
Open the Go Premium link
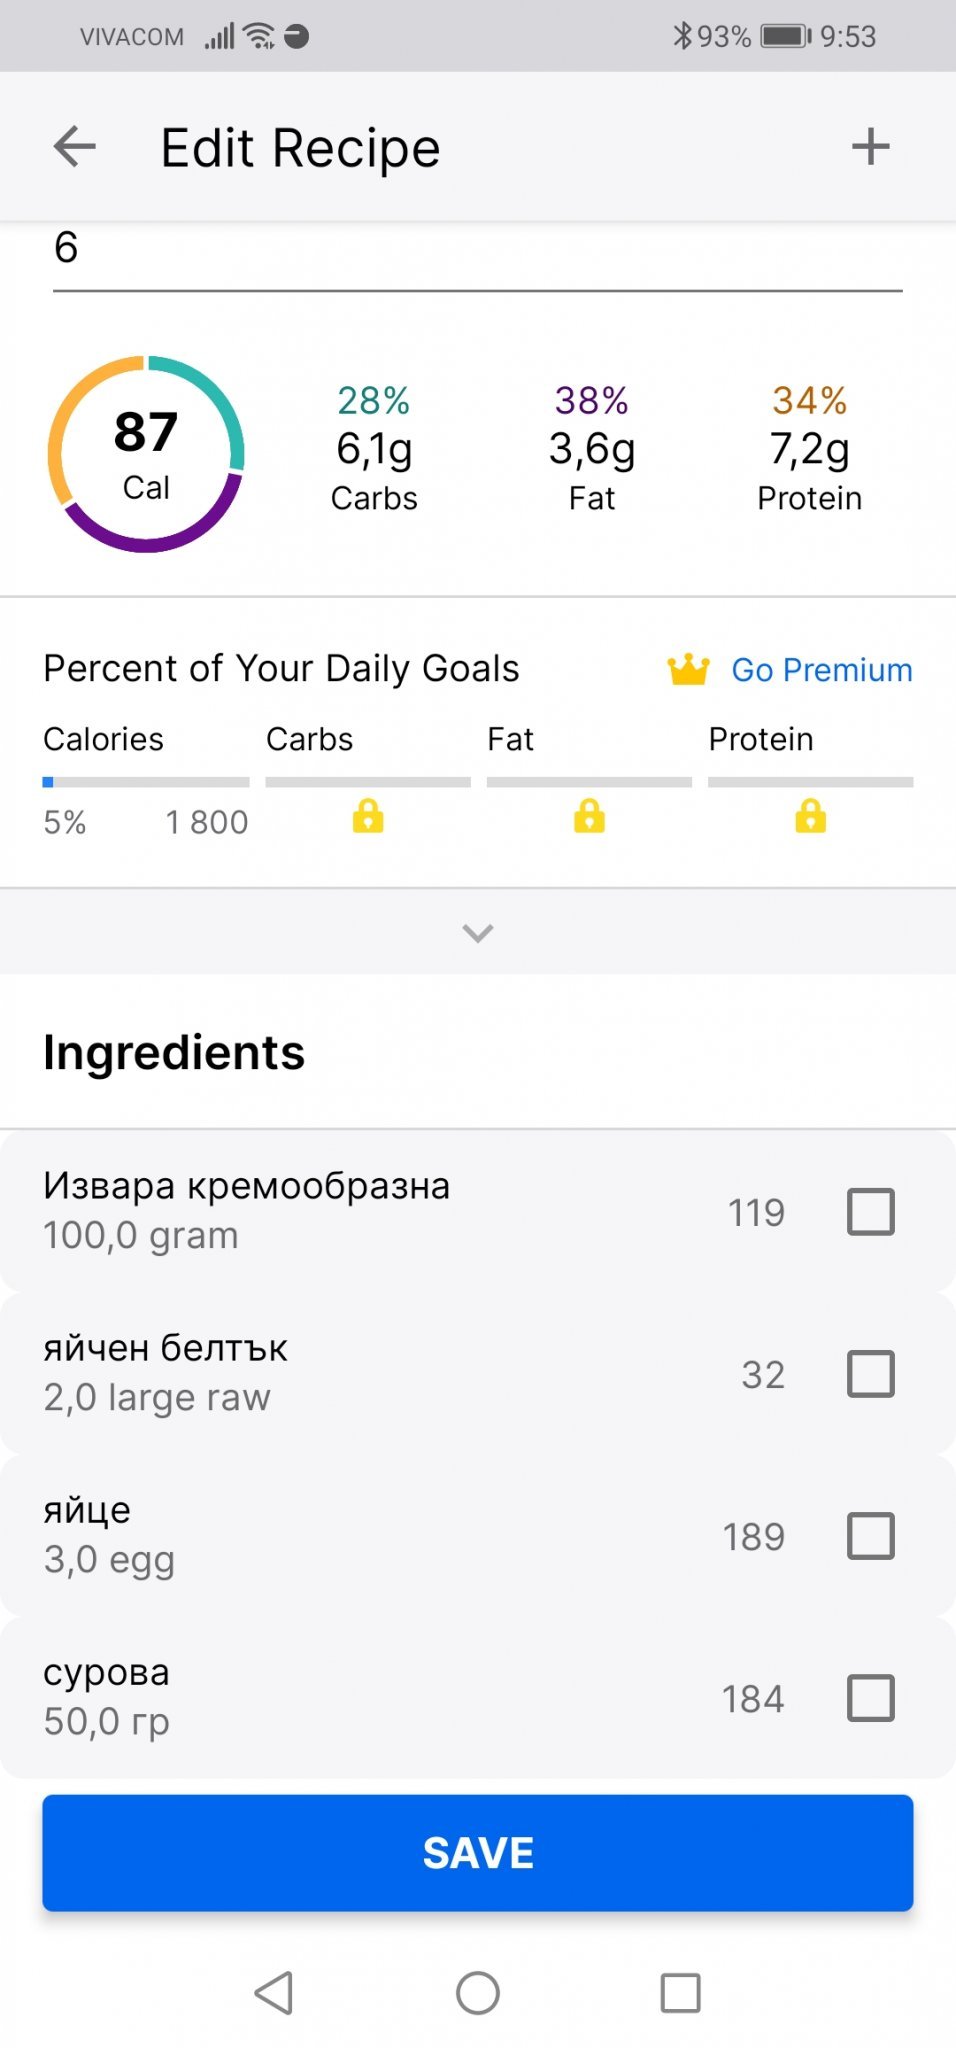coord(821,670)
